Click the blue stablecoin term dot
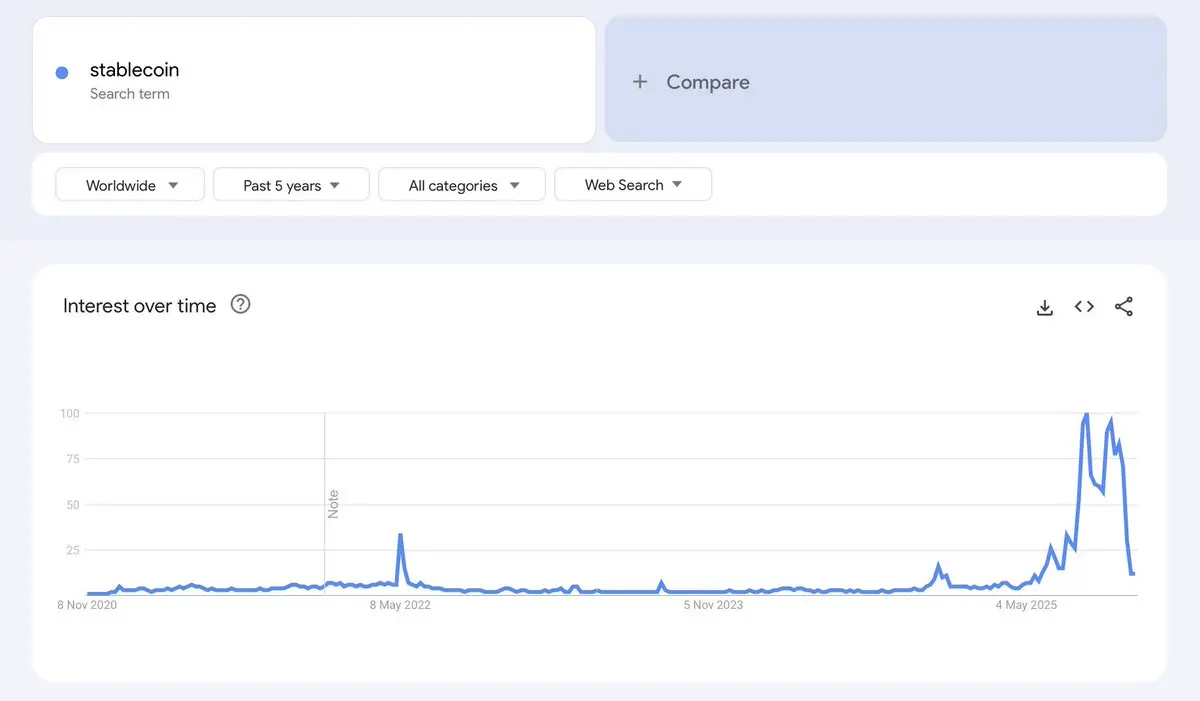Screen dimensions: 1200x701 [x=62, y=73]
